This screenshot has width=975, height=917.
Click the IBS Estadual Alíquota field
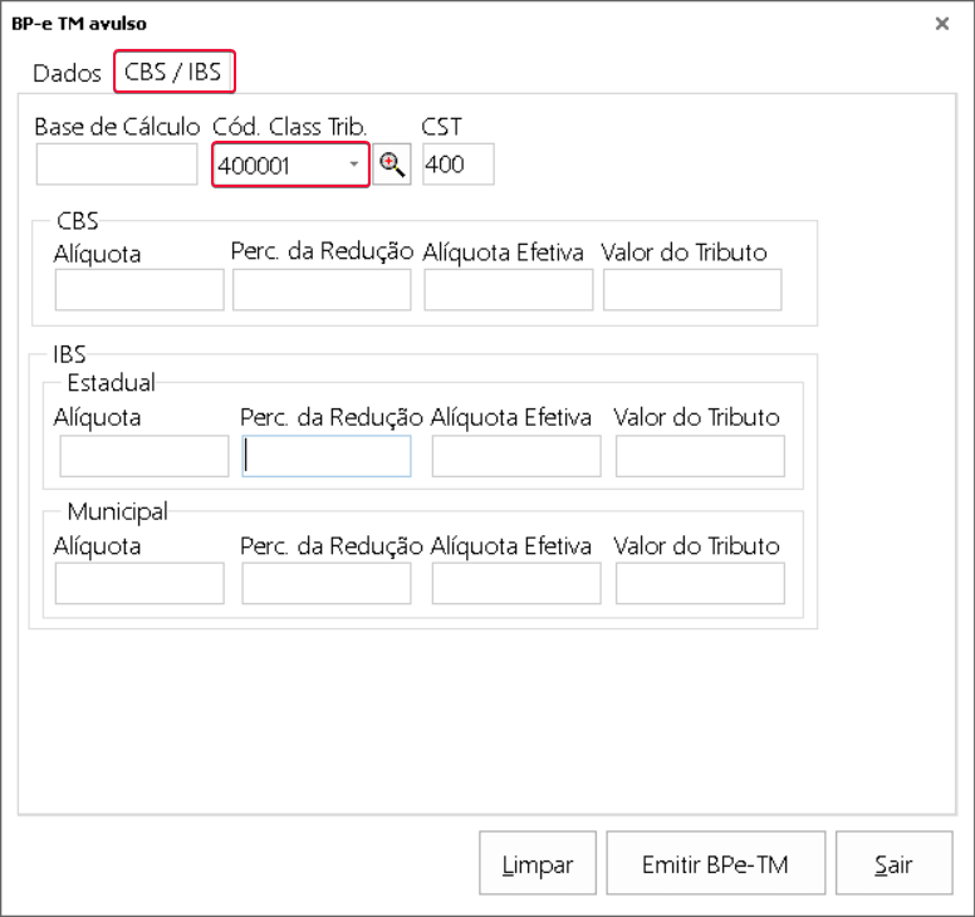144,456
